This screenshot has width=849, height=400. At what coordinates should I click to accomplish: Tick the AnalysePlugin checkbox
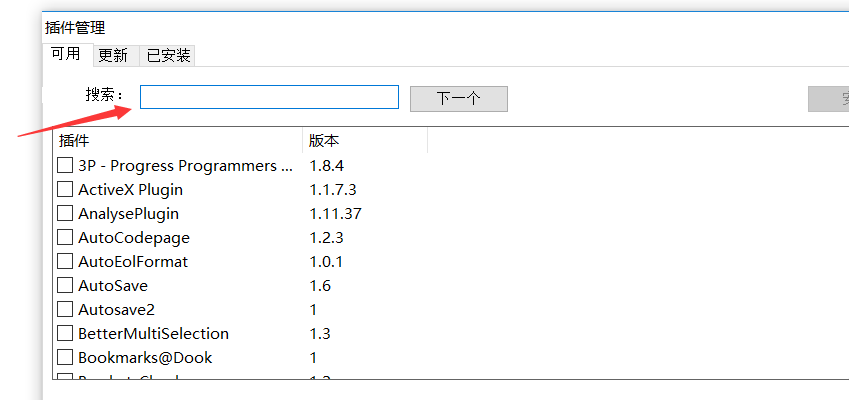point(65,214)
